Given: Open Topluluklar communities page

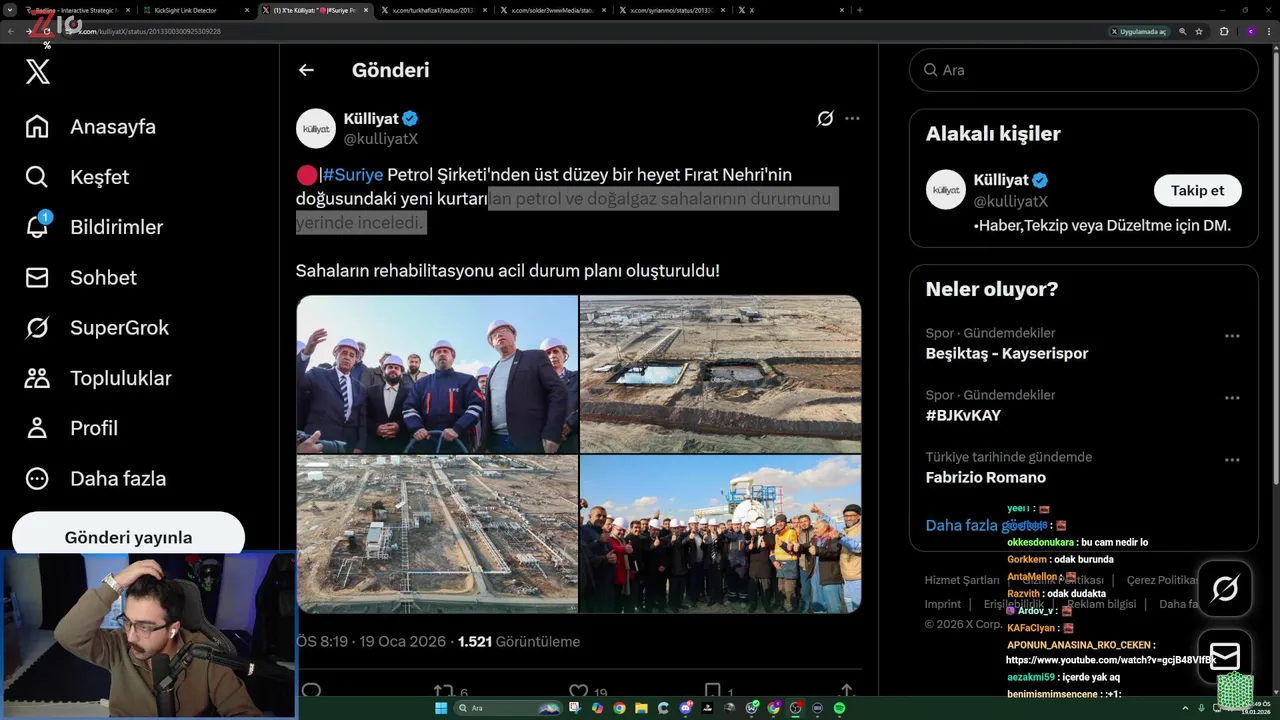Looking at the screenshot, I should [98, 378].
